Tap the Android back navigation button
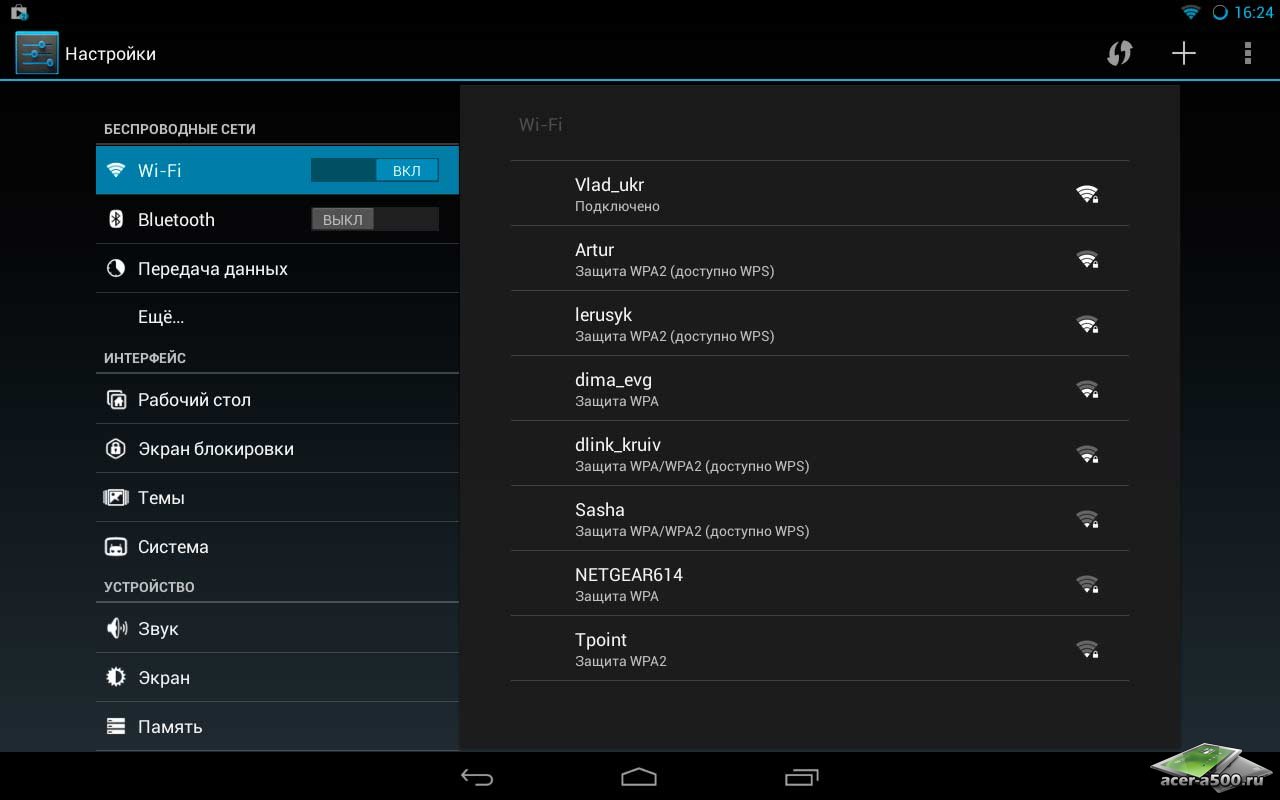1280x800 pixels. pos(477,777)
